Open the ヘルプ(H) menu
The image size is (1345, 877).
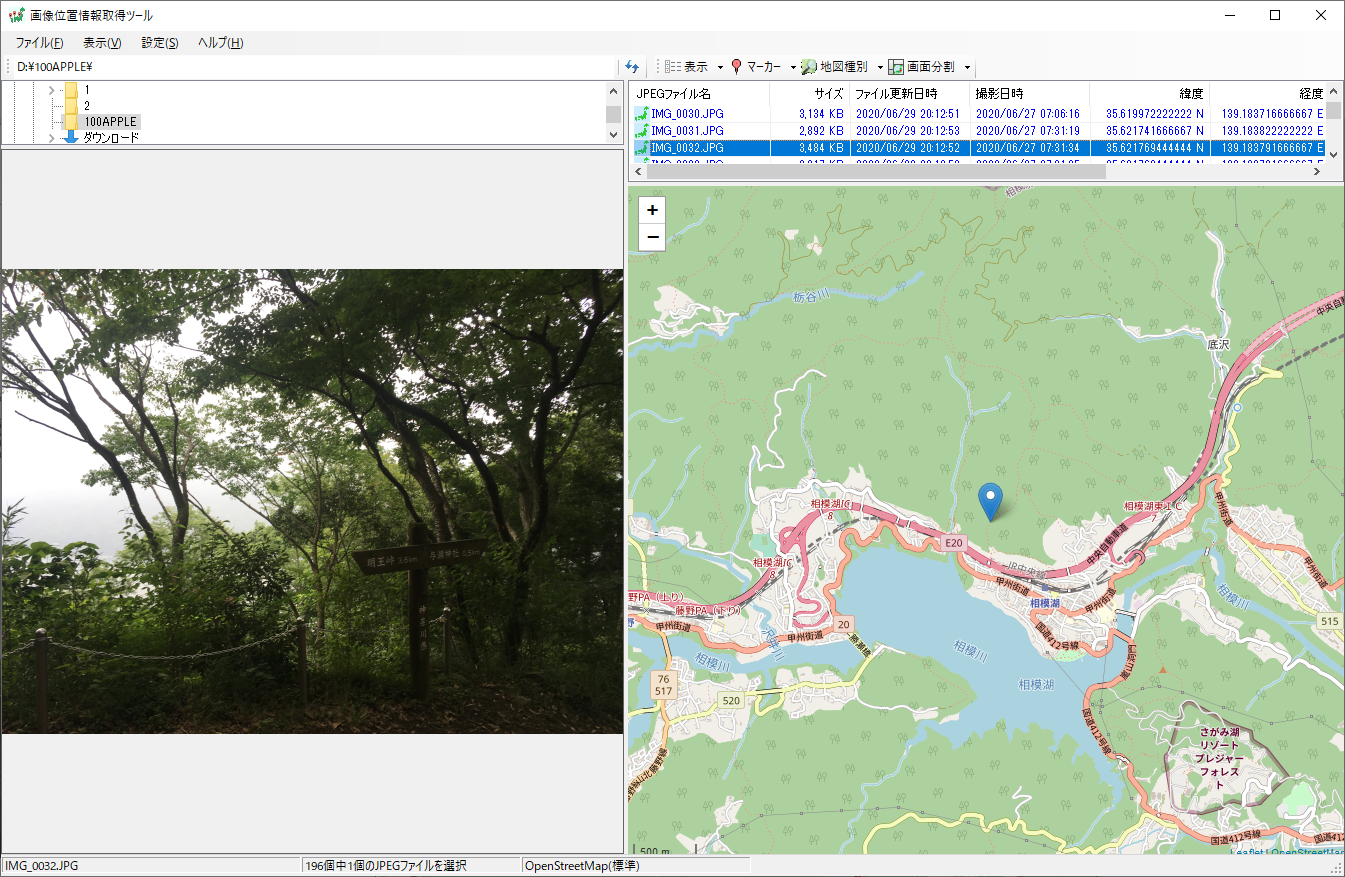(x=220, y=43)
